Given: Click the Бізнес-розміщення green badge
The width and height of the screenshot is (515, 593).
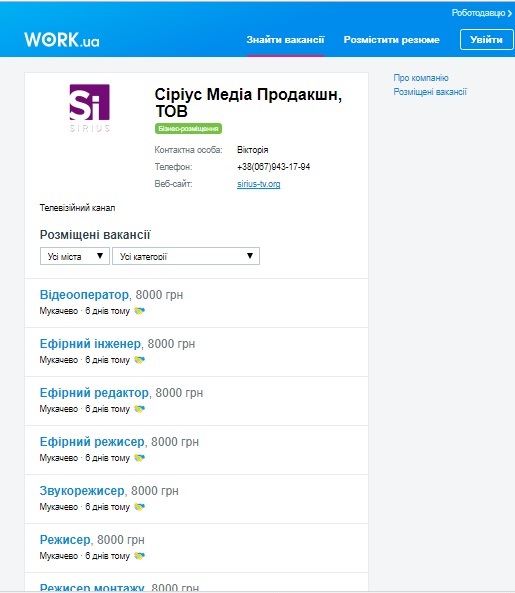Looking at the screenshot, I should point(188,129).
